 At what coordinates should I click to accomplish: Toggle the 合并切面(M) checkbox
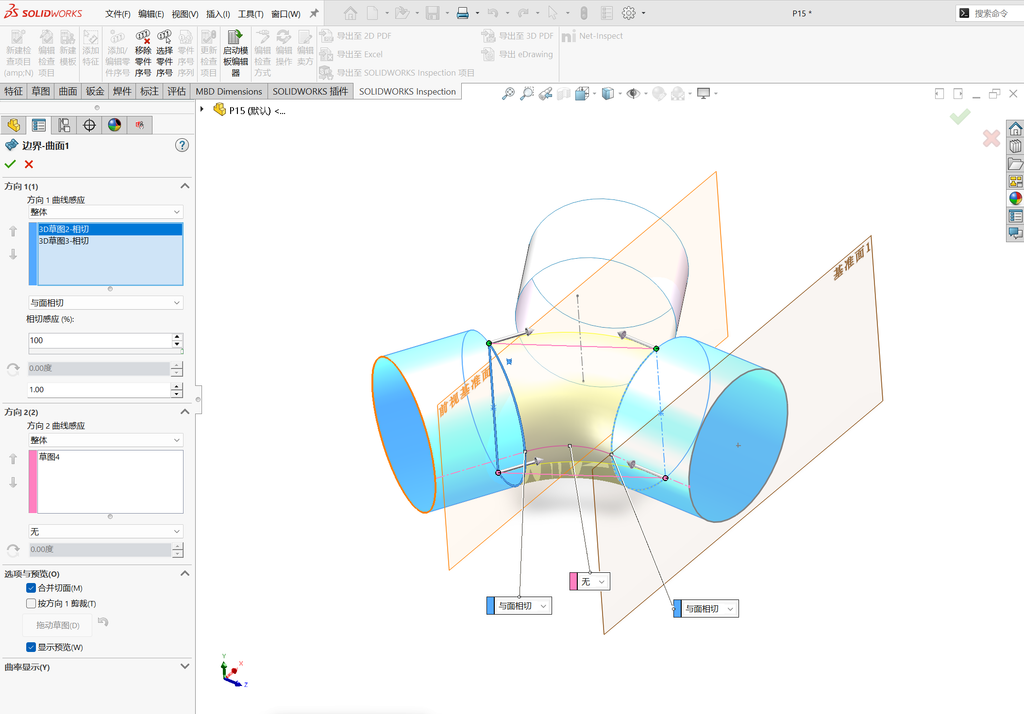click(31, 588)
